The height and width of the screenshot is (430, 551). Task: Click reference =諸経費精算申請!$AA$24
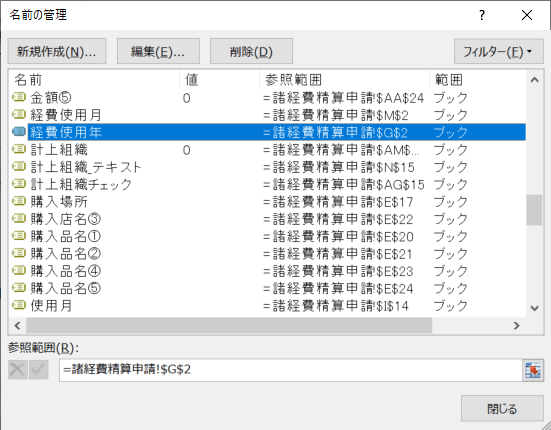click(x=343, y=98)
